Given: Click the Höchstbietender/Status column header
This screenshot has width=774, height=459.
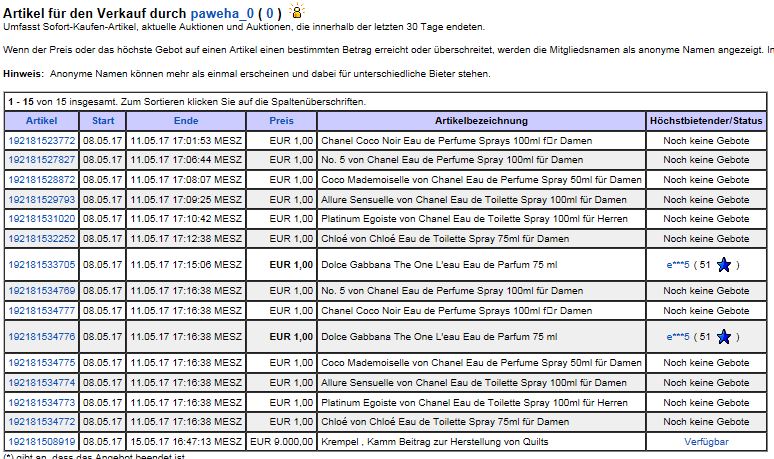Looking at the screenshot, I should pos(706,120).
